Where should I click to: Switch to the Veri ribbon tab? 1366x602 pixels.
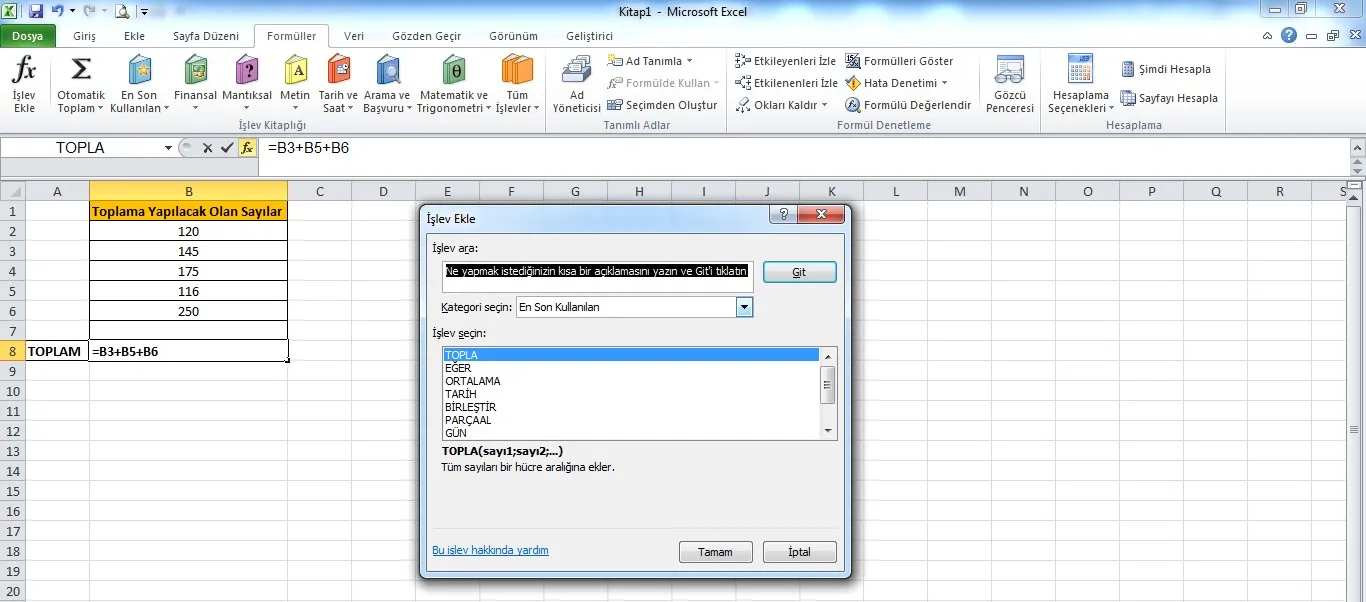point(354,36)
